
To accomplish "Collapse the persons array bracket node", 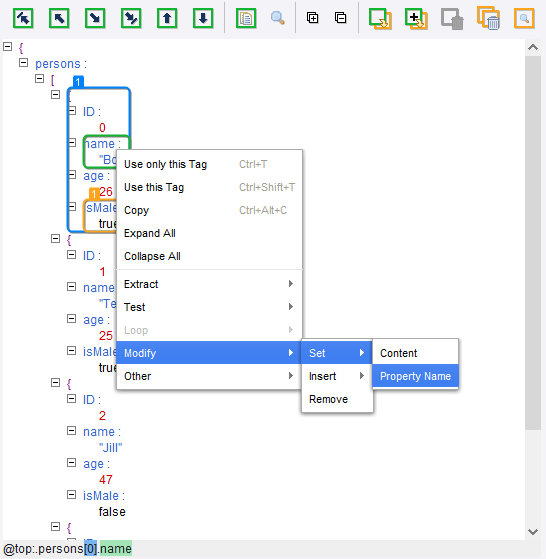I will (40, 78).
